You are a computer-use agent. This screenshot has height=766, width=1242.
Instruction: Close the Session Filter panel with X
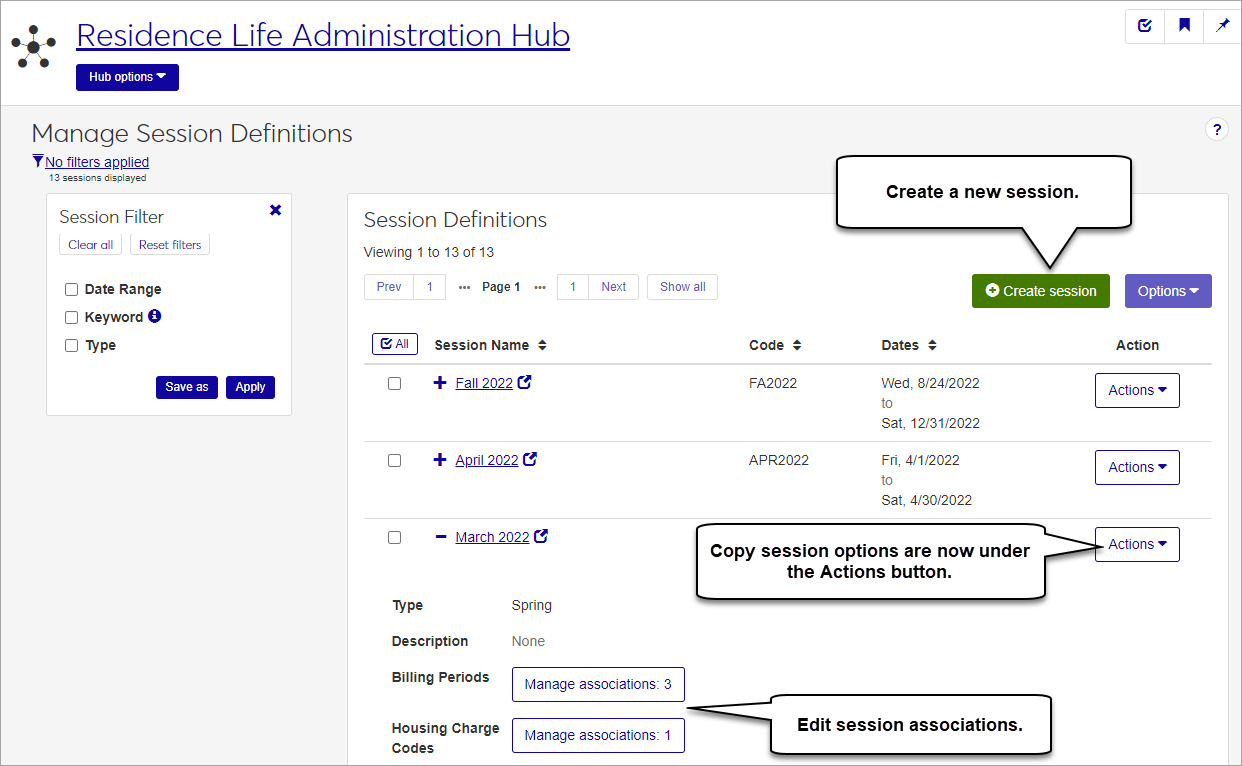click(276, 210)
